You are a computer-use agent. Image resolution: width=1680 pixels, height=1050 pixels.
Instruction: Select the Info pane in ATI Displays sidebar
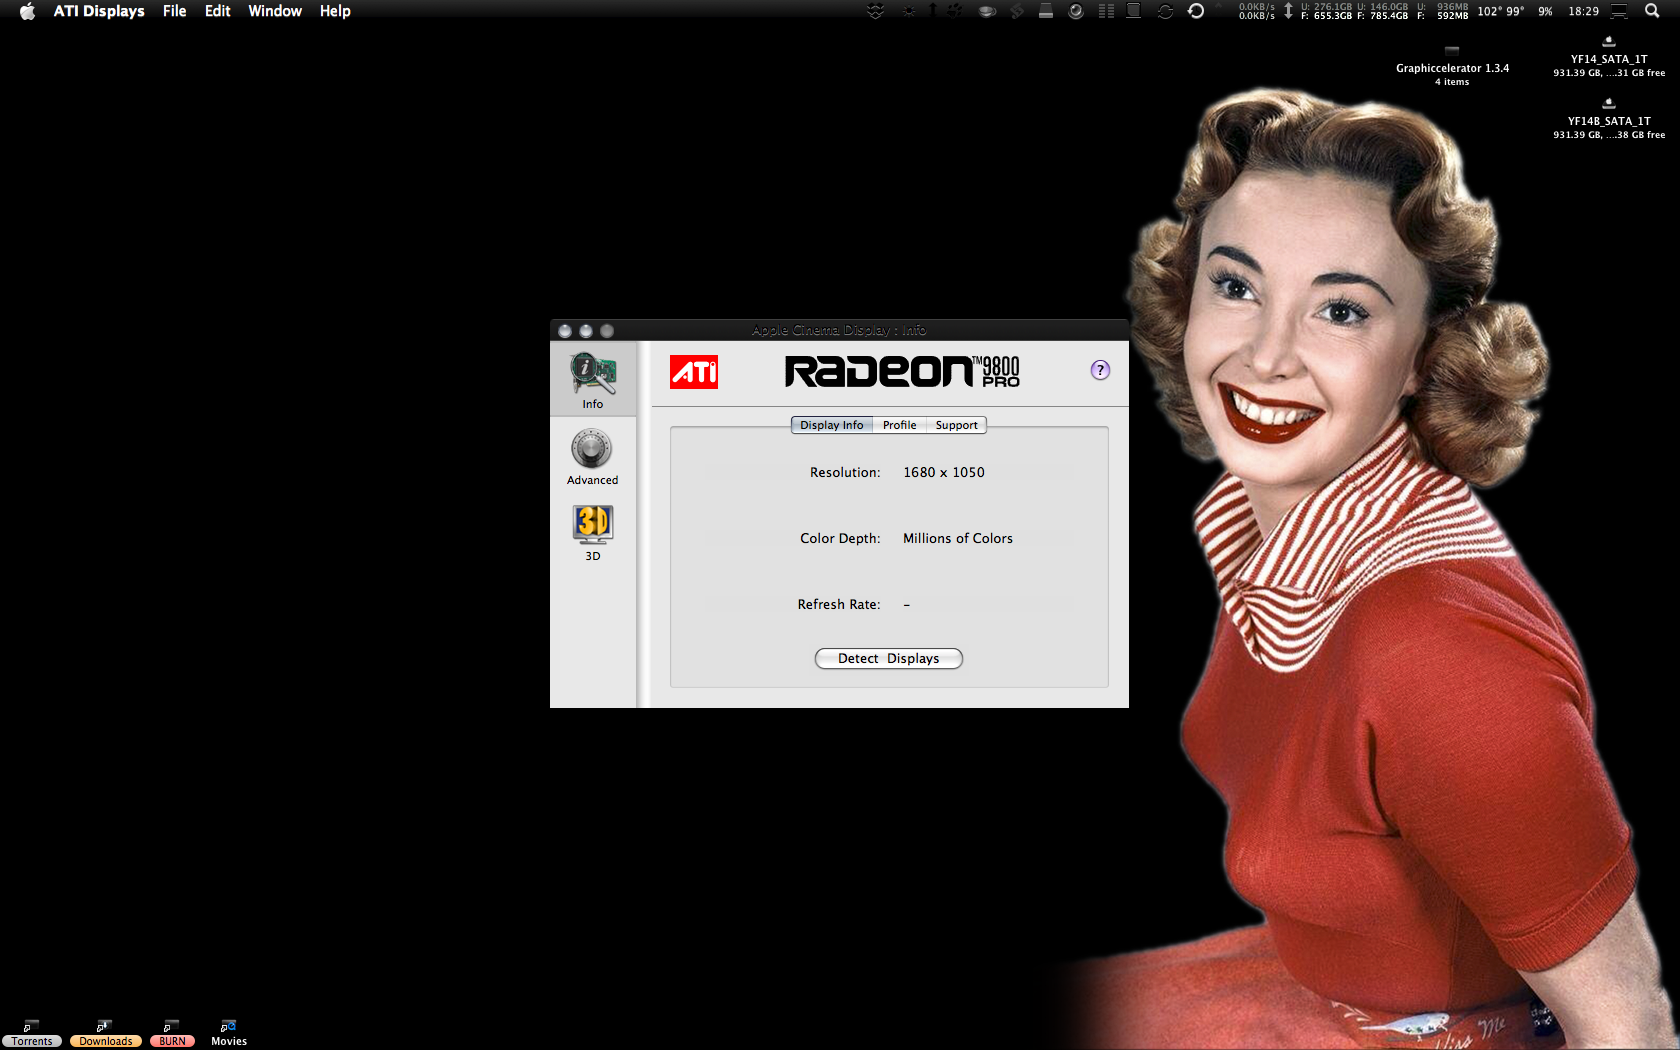pos(592,378)
